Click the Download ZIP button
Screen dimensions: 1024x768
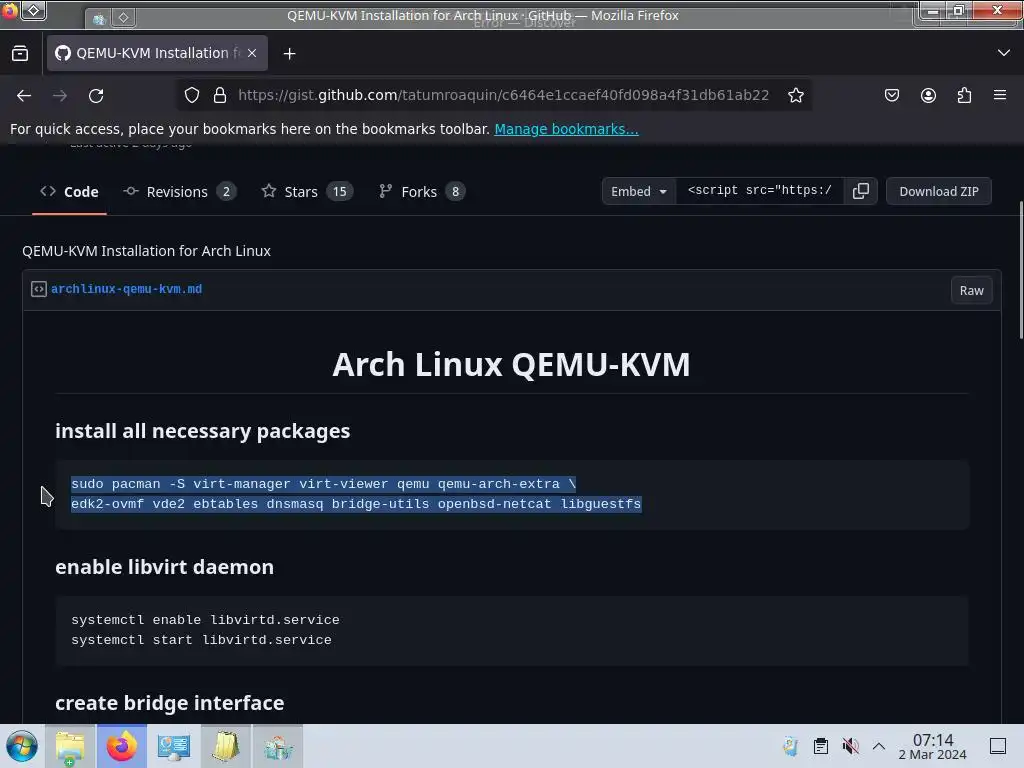click(x=938, y=191)
